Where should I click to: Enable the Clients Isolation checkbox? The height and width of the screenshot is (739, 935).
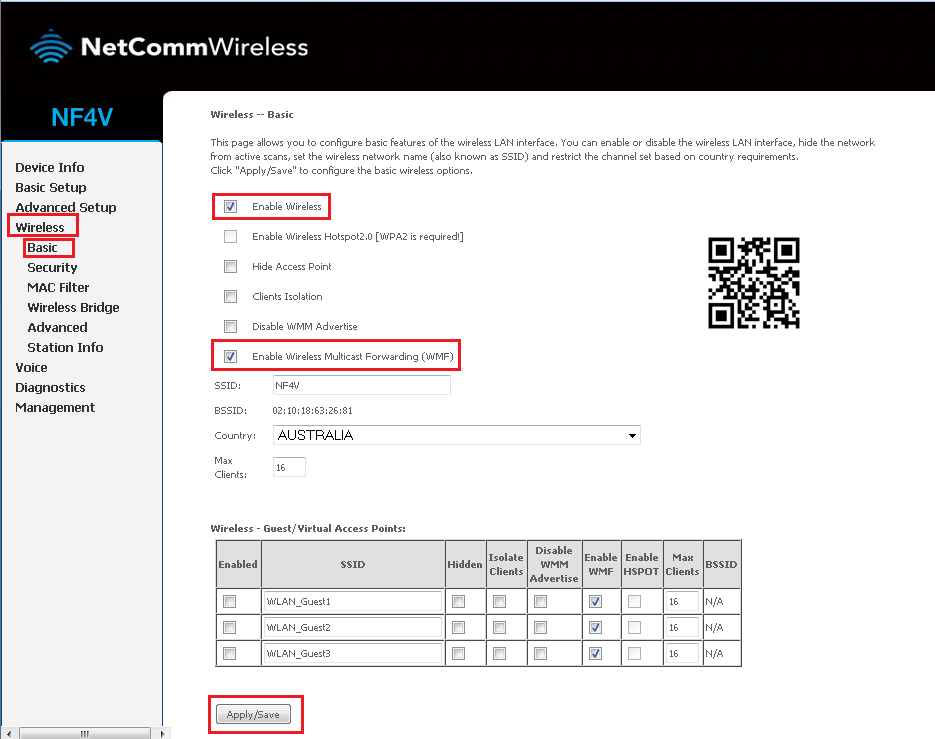[230, 296]
